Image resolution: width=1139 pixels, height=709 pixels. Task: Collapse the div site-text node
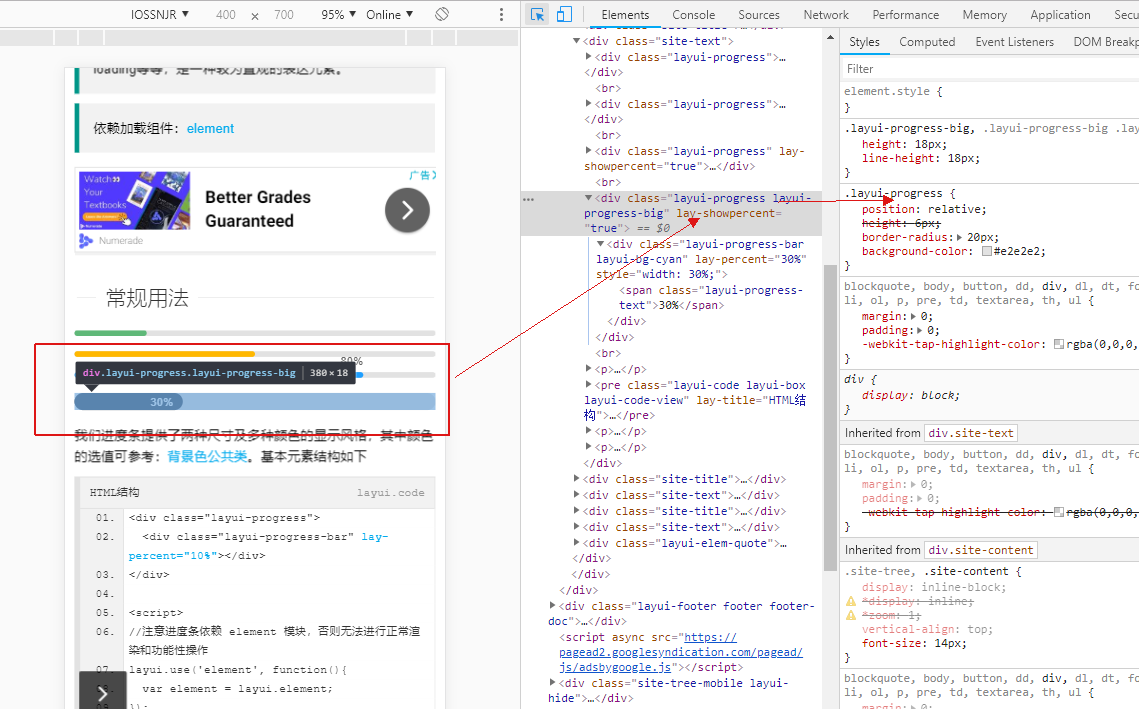[x=576, y=41]
